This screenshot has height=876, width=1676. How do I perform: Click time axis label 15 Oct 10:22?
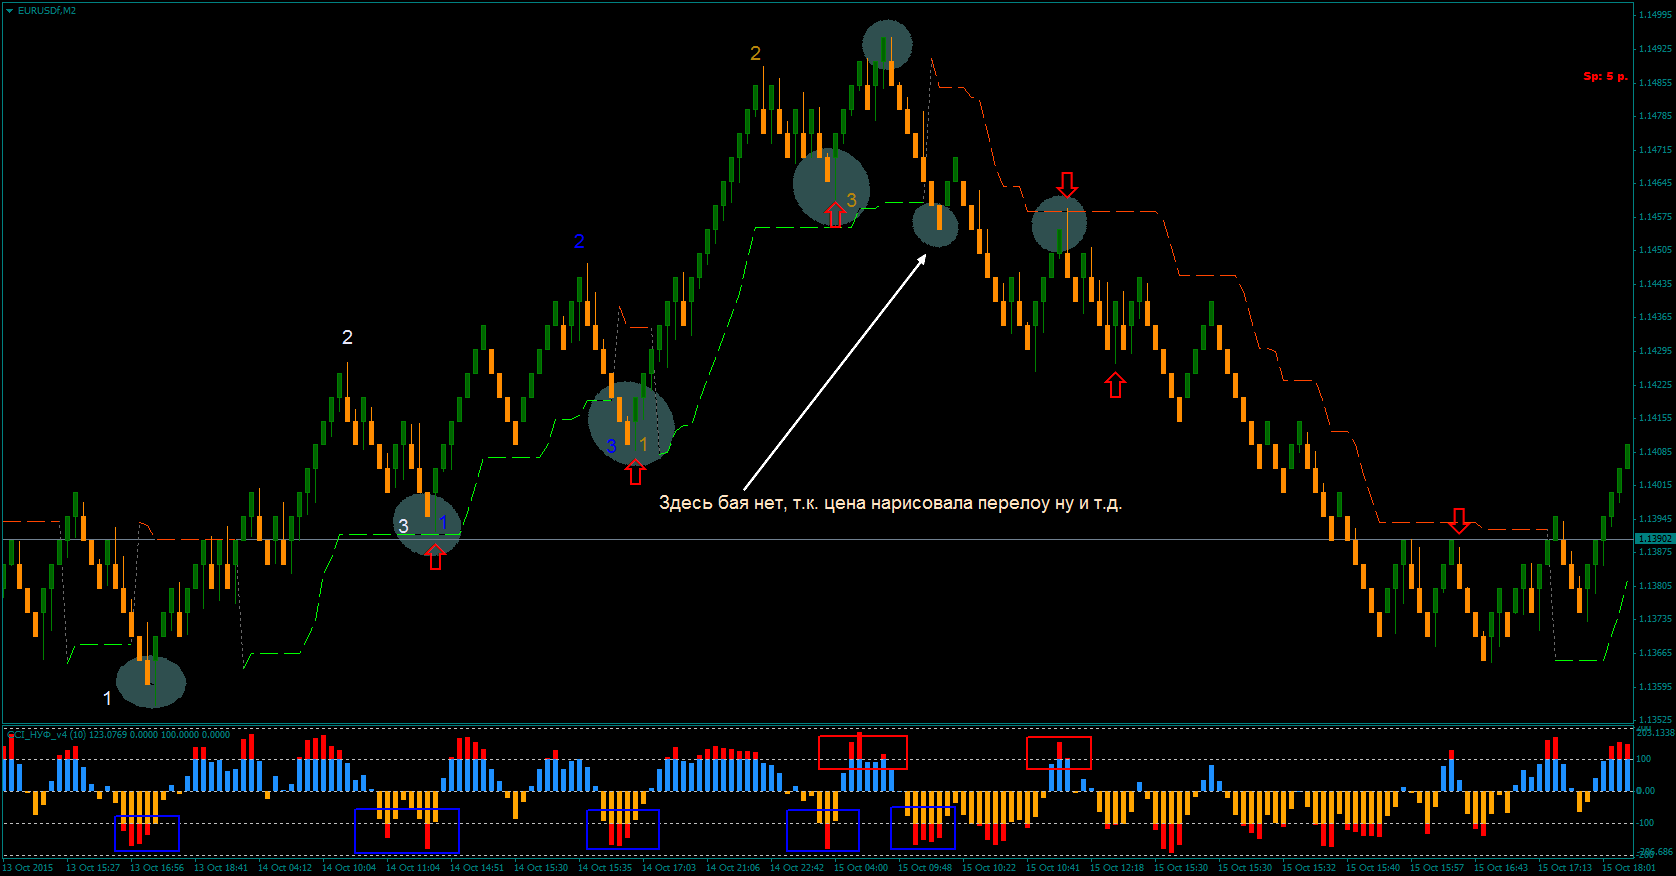click(989, 868)
